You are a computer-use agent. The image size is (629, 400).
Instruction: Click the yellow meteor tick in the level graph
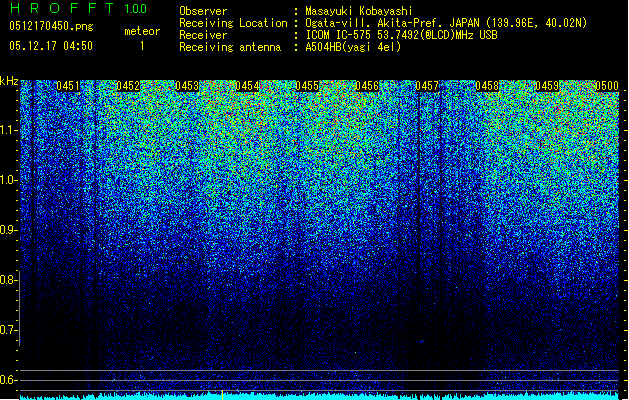[x=222, y=395]
